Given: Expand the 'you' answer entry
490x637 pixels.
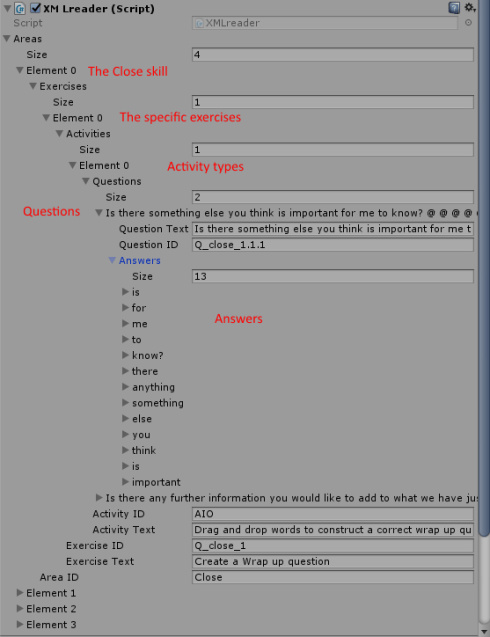Looking at the screenshot, I should (125, 434).
